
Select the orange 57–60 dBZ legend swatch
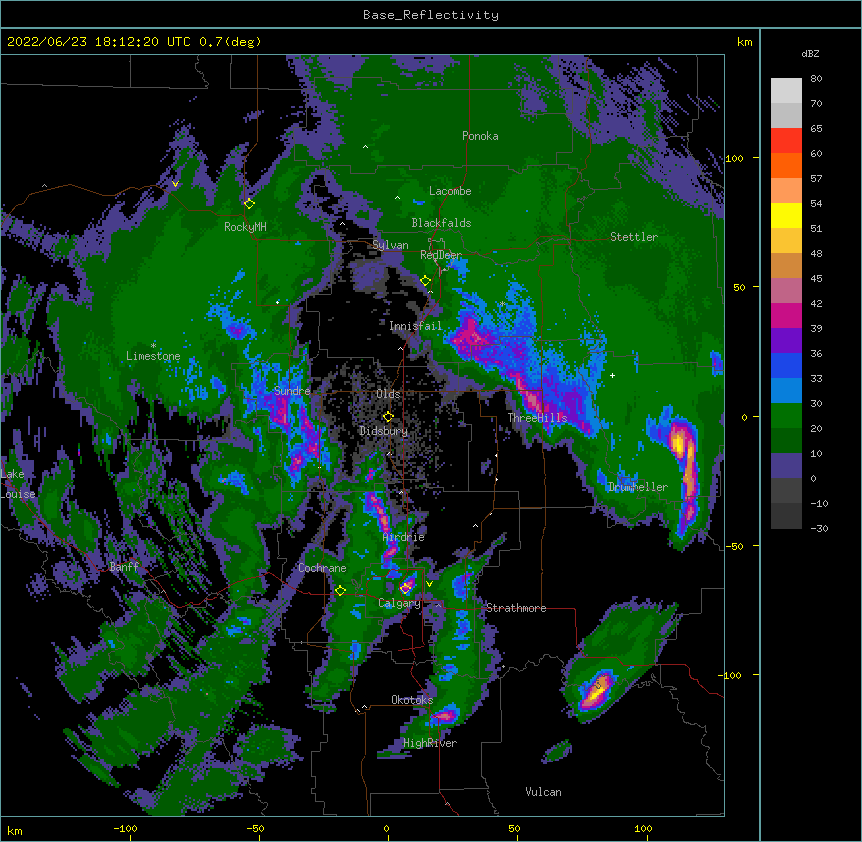click(x=786, y=166)
